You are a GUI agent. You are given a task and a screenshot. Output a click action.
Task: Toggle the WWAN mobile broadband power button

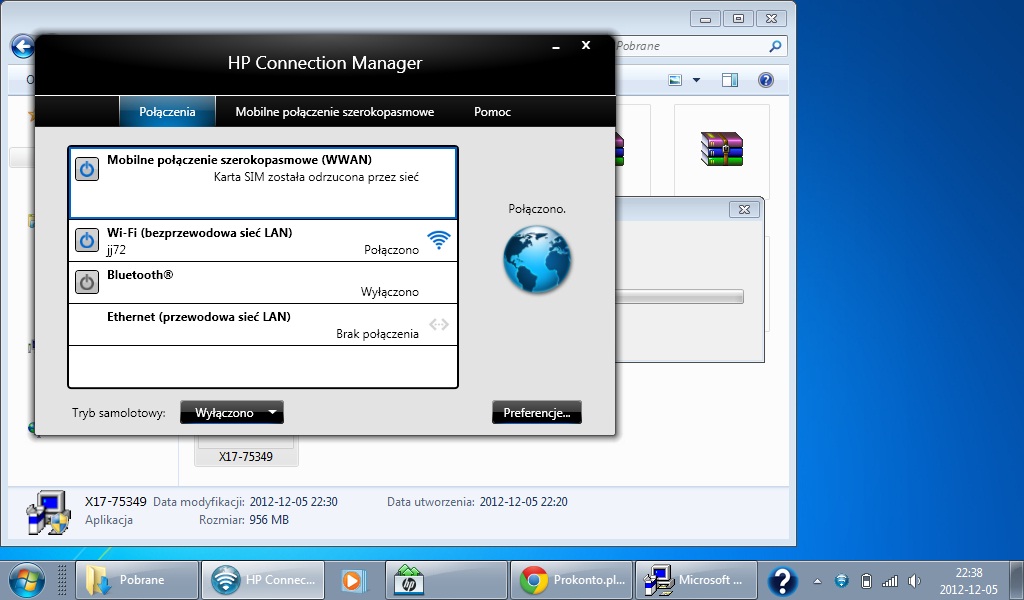pyautogui.click(x=87, y=169)
